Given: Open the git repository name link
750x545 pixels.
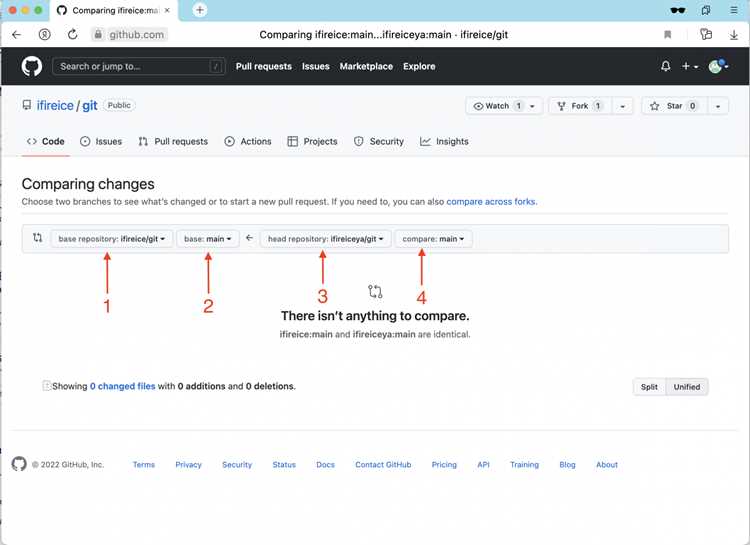Looking at the screenshot, I should (x=89, y=105).
